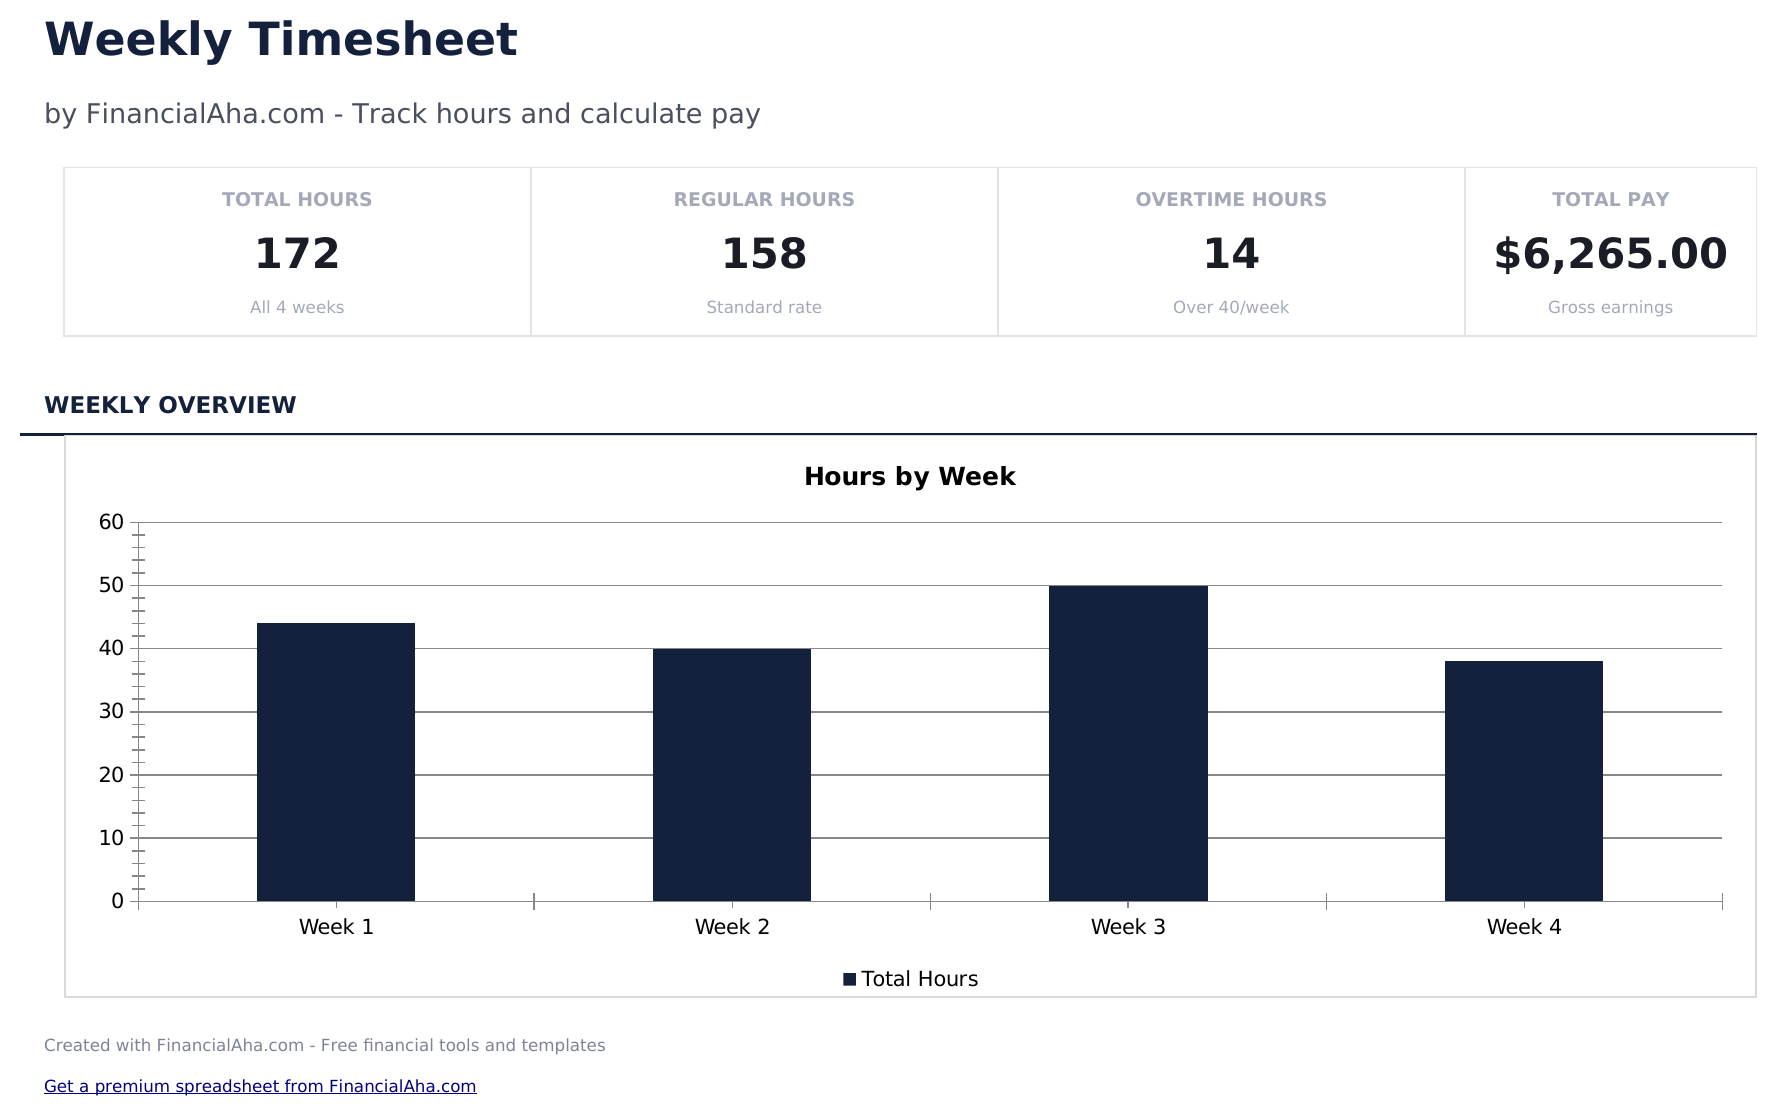Click the Created with FinancialAha.com footer text
1777x1116 pixels.
324,1045
